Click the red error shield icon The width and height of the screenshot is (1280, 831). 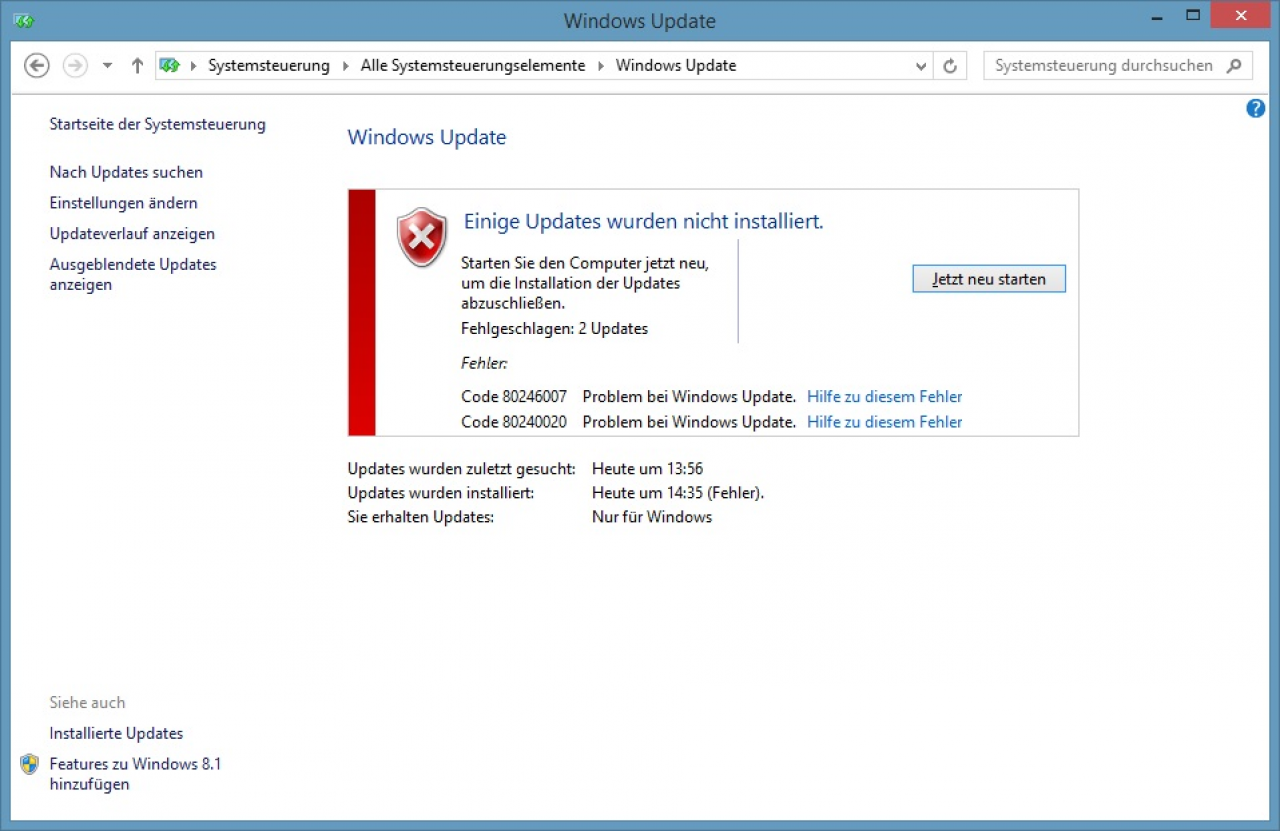coord(422,237)
